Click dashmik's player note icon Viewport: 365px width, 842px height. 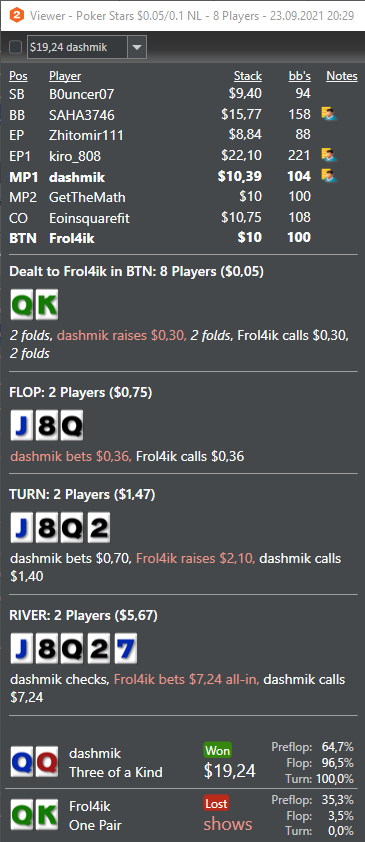pos(328,176)
